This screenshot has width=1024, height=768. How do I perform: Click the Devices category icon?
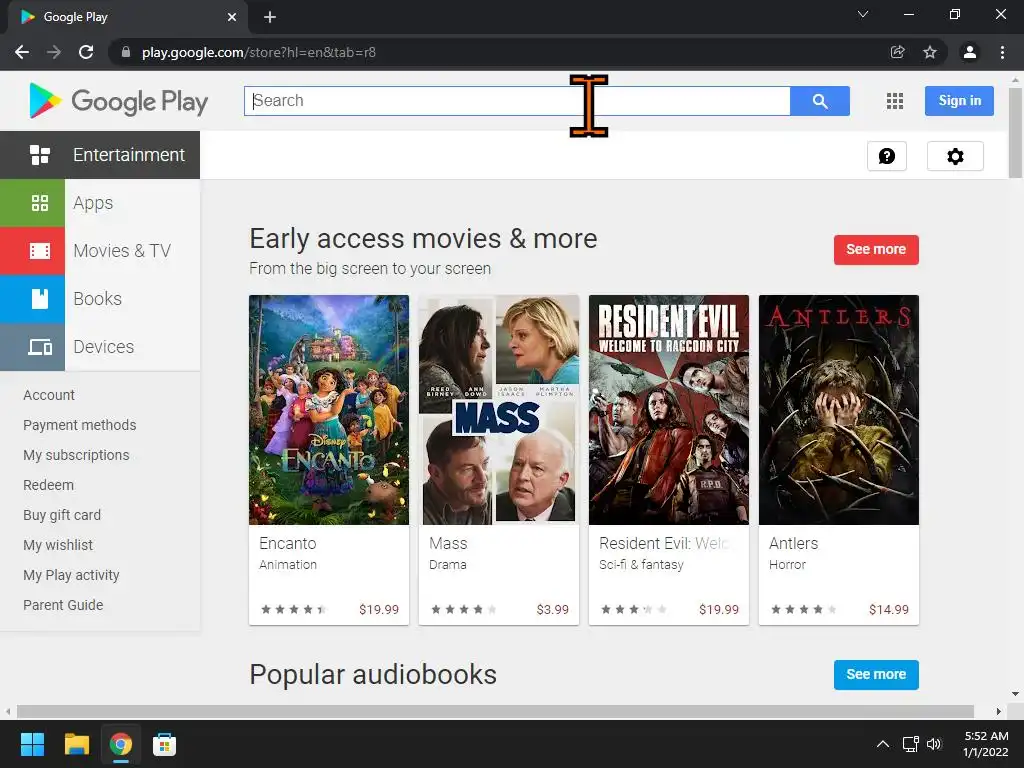(x=40, y=347)
